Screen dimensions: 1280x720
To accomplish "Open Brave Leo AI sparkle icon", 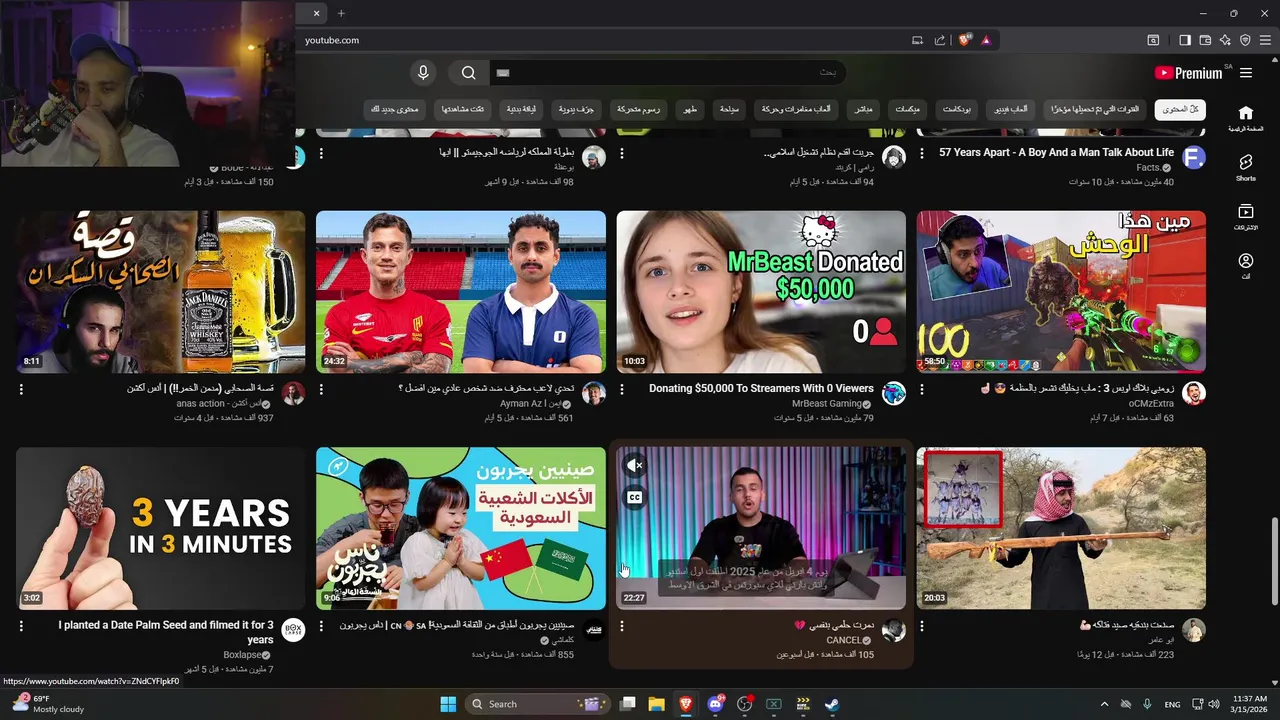I will pyautogui.click(x=1225, y=40).
